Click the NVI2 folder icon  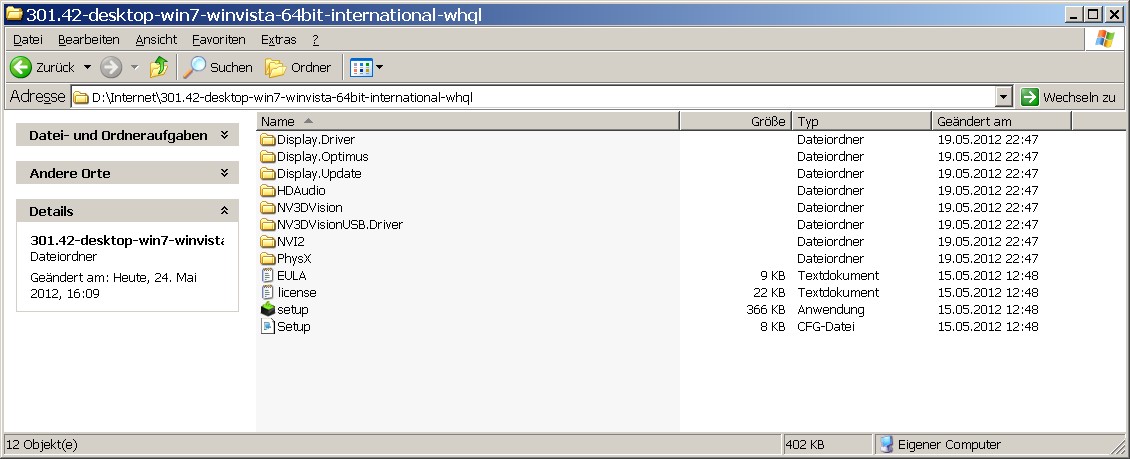(x=268, y=242)
